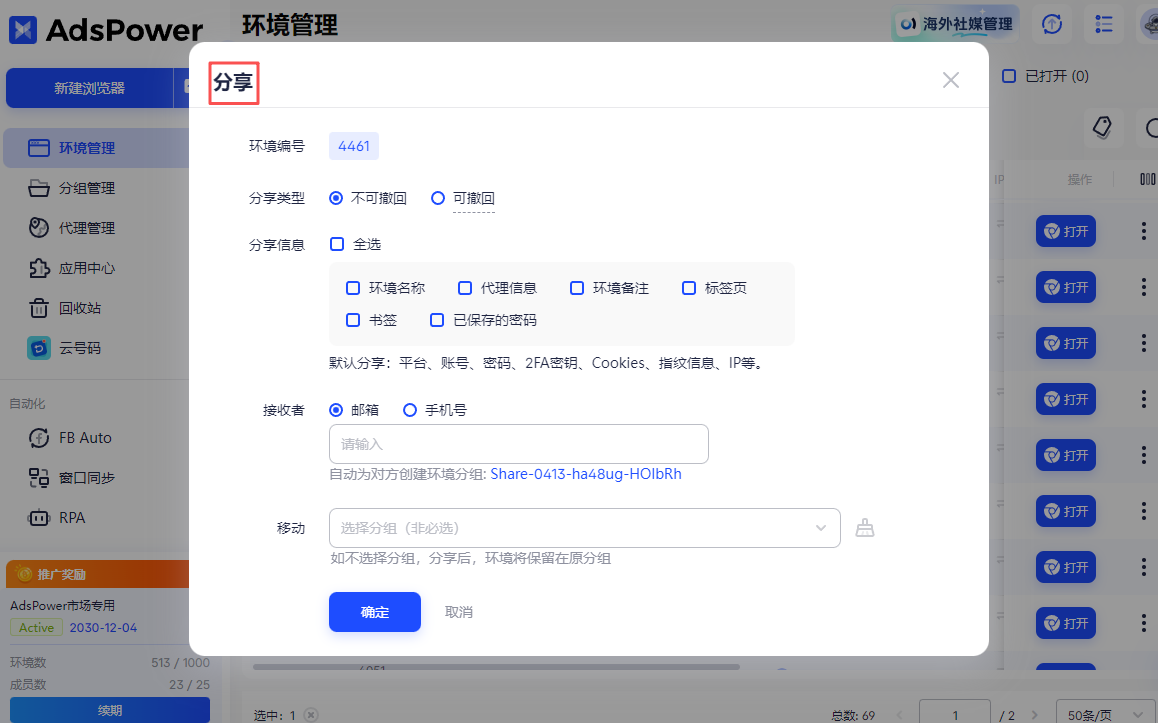Tick the 已保存的密码 checkbox
This screenshot has width=1158, height=723.
click(437, 320)
